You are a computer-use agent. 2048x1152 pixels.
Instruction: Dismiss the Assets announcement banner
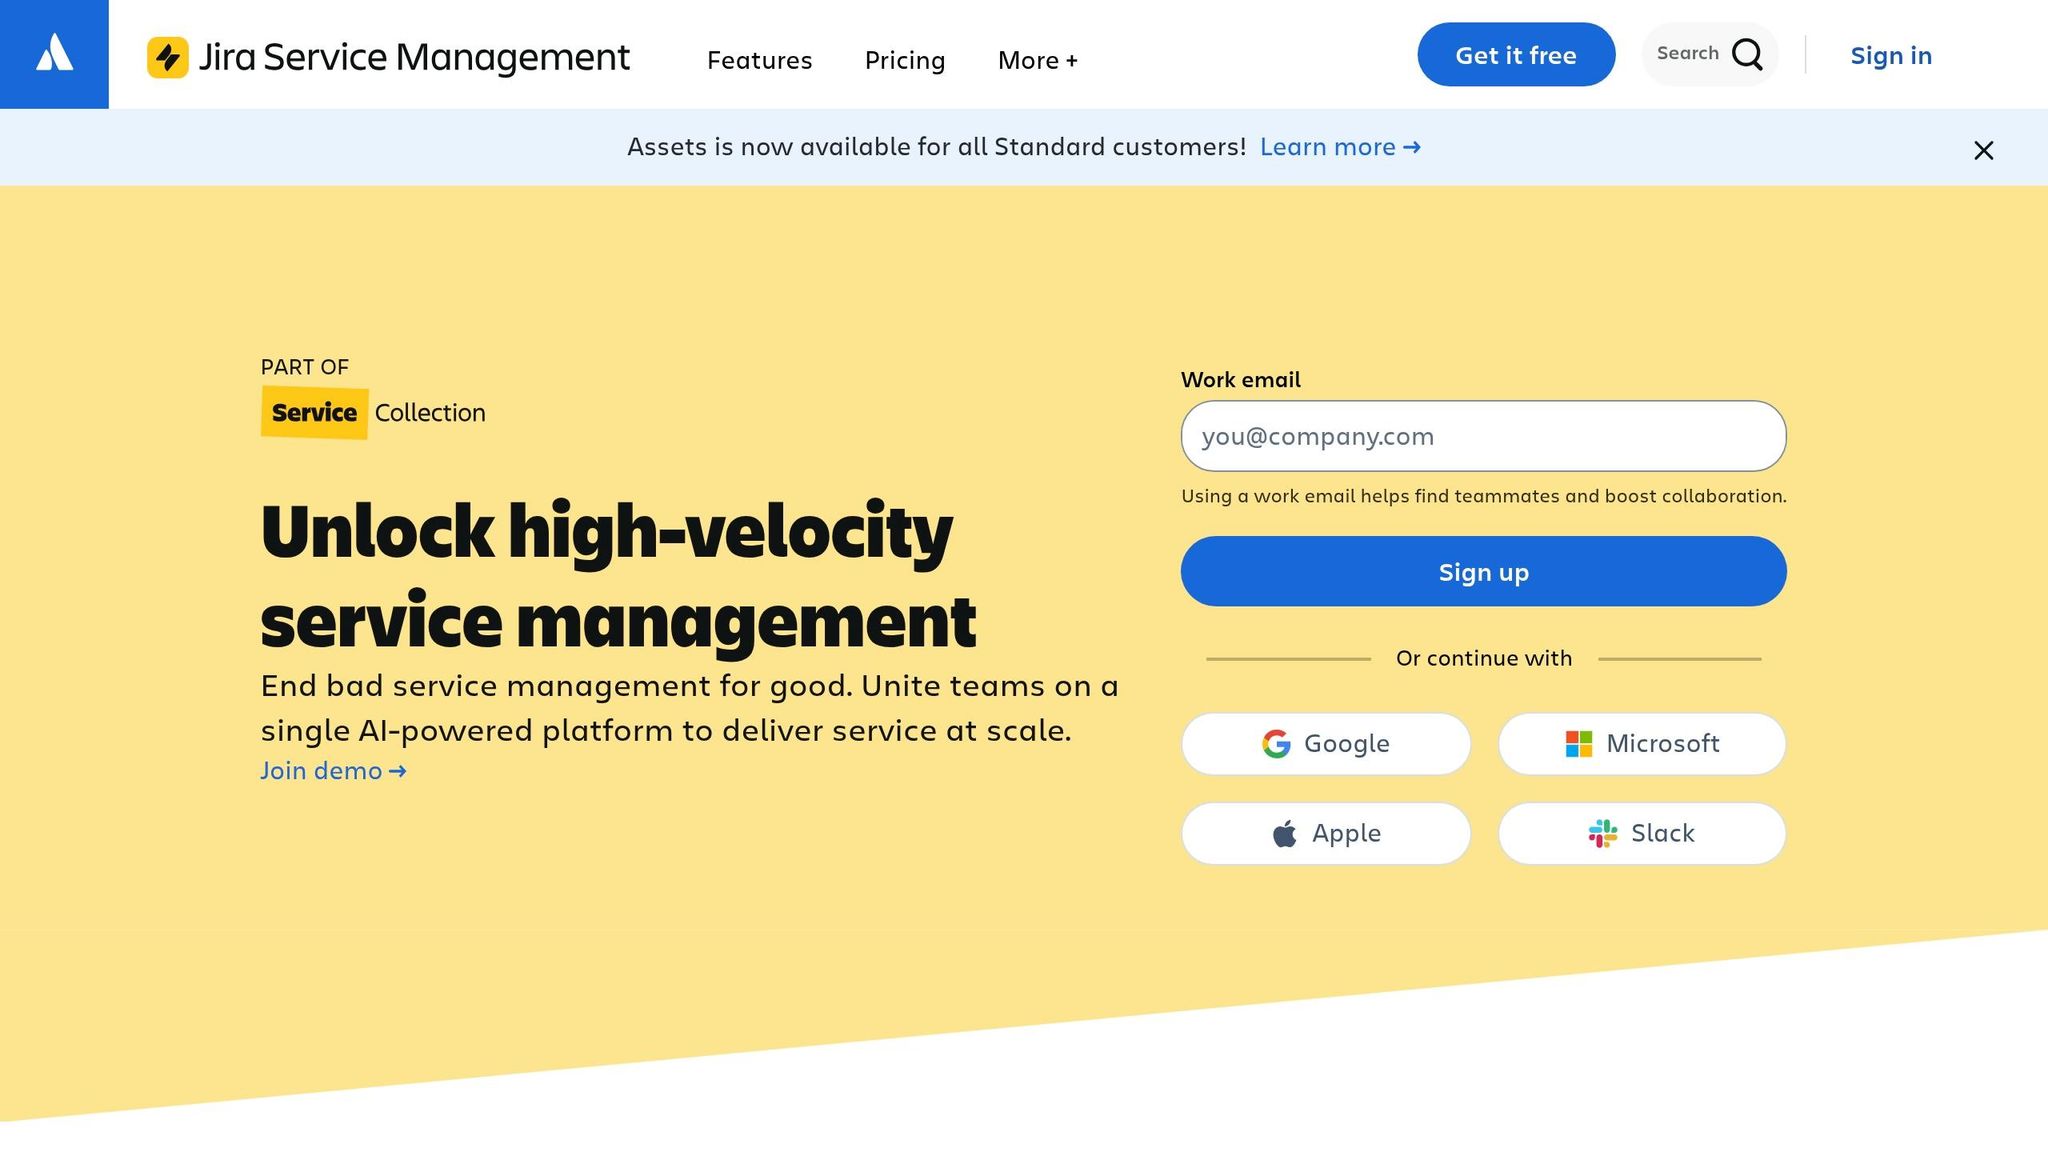1983,150
